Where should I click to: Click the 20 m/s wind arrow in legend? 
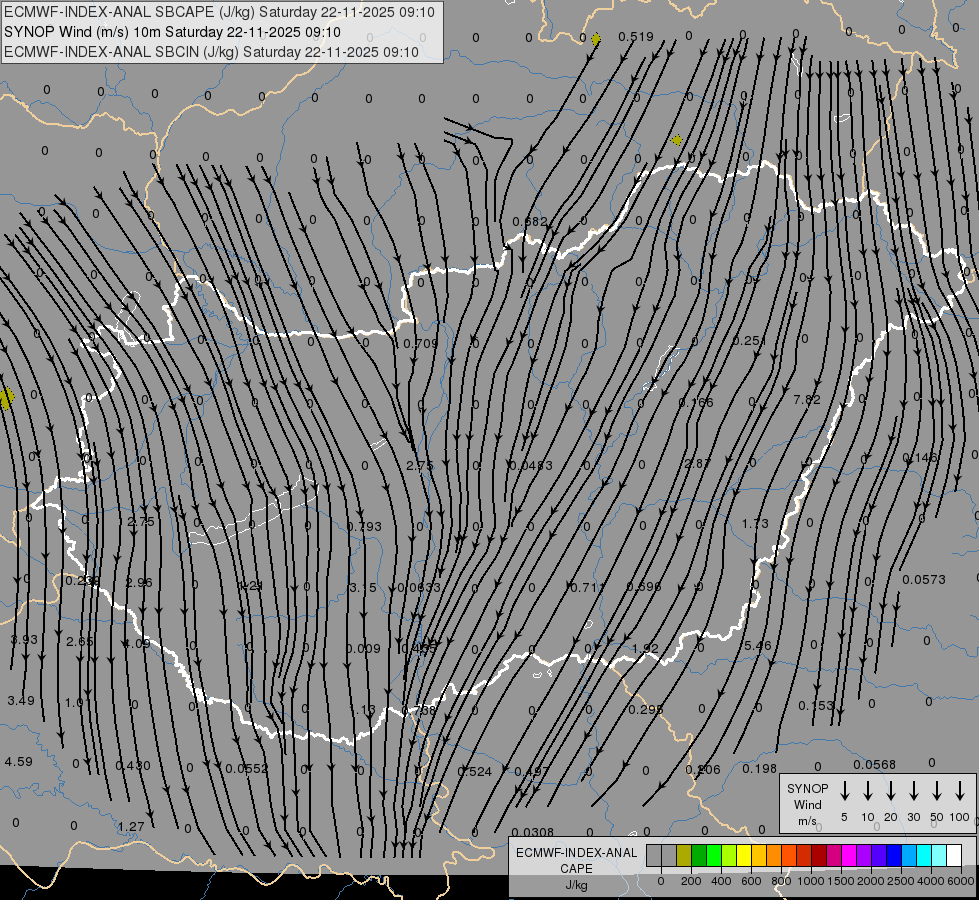[891, 791]
